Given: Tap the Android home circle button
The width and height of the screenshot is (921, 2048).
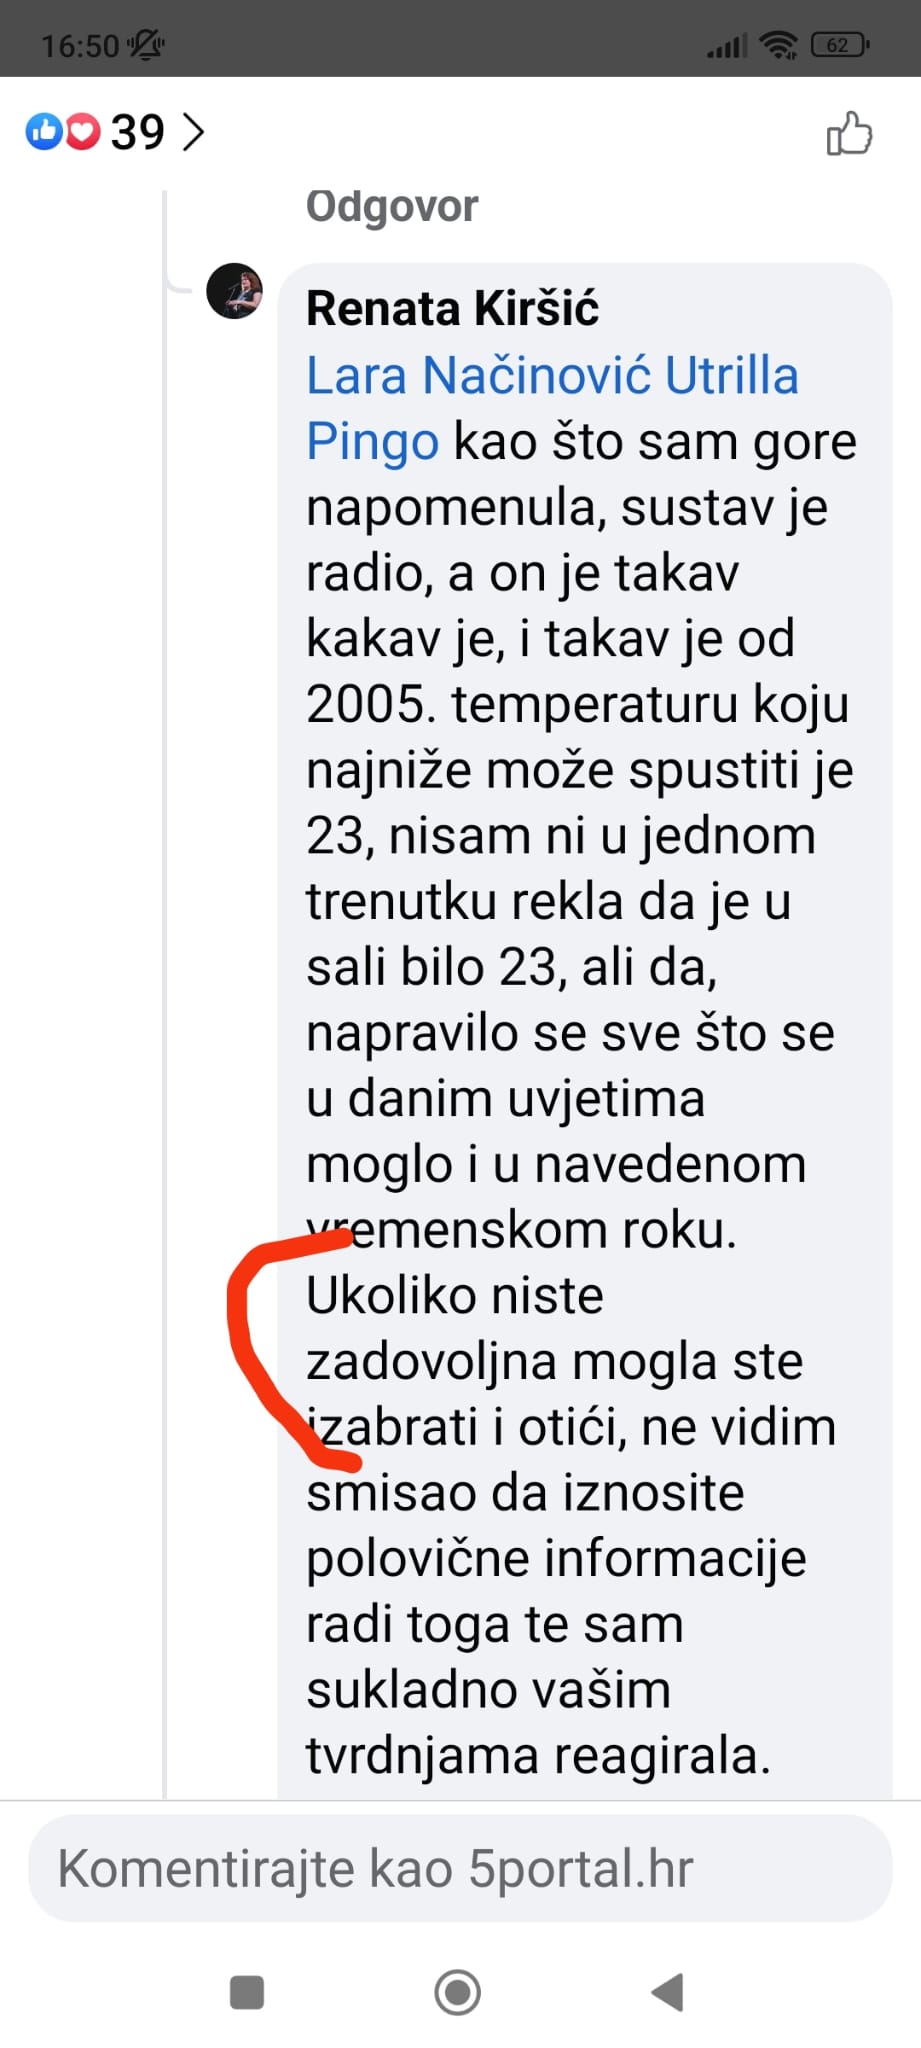Looking at the screenshot, I should [458, 1992].
